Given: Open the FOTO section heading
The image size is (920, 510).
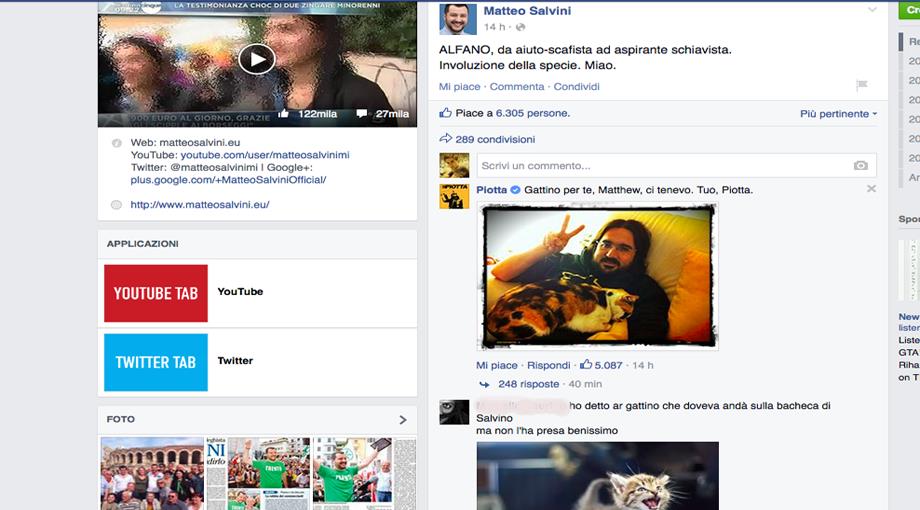Looking at the screenshot, I should coord(121,419).
